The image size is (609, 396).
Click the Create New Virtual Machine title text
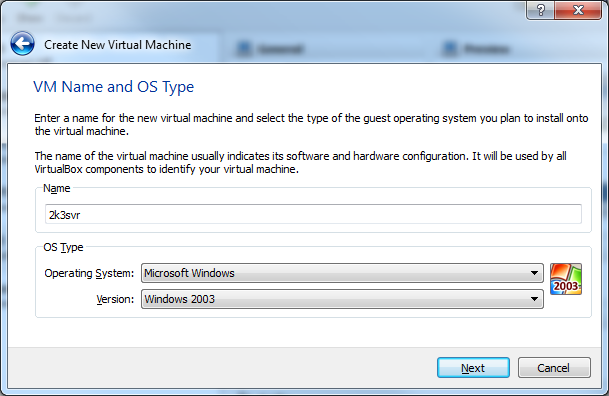click(118, 45)
